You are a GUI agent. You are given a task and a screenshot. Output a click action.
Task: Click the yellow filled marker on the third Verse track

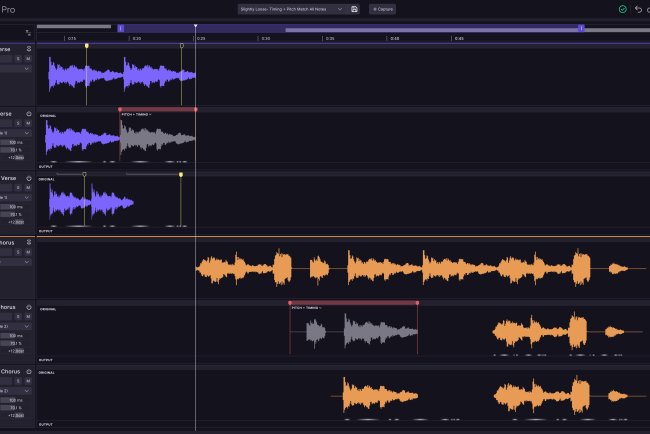pyautogui.click(x=181, y=175)
